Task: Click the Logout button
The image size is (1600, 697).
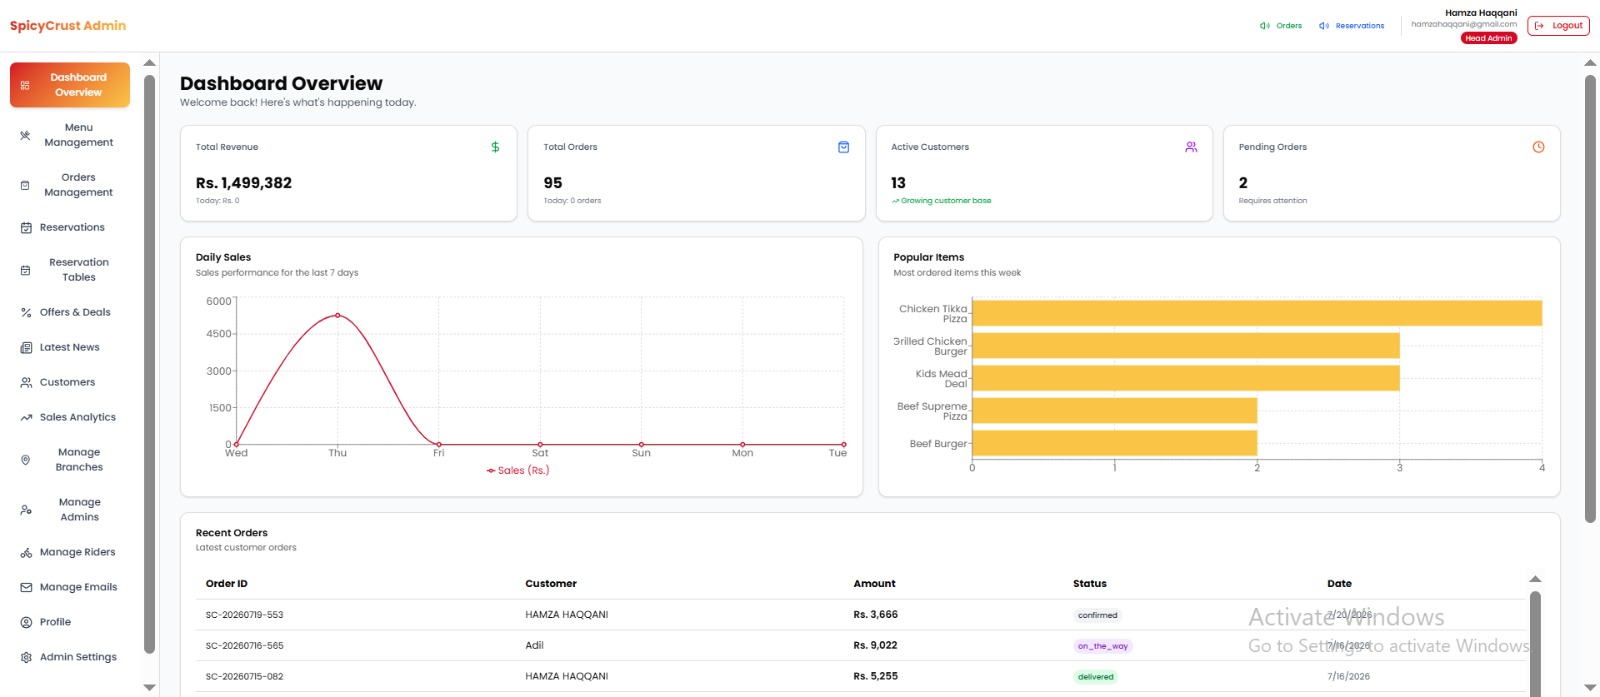Action: pyautogui.click(x=1558, y=26)
